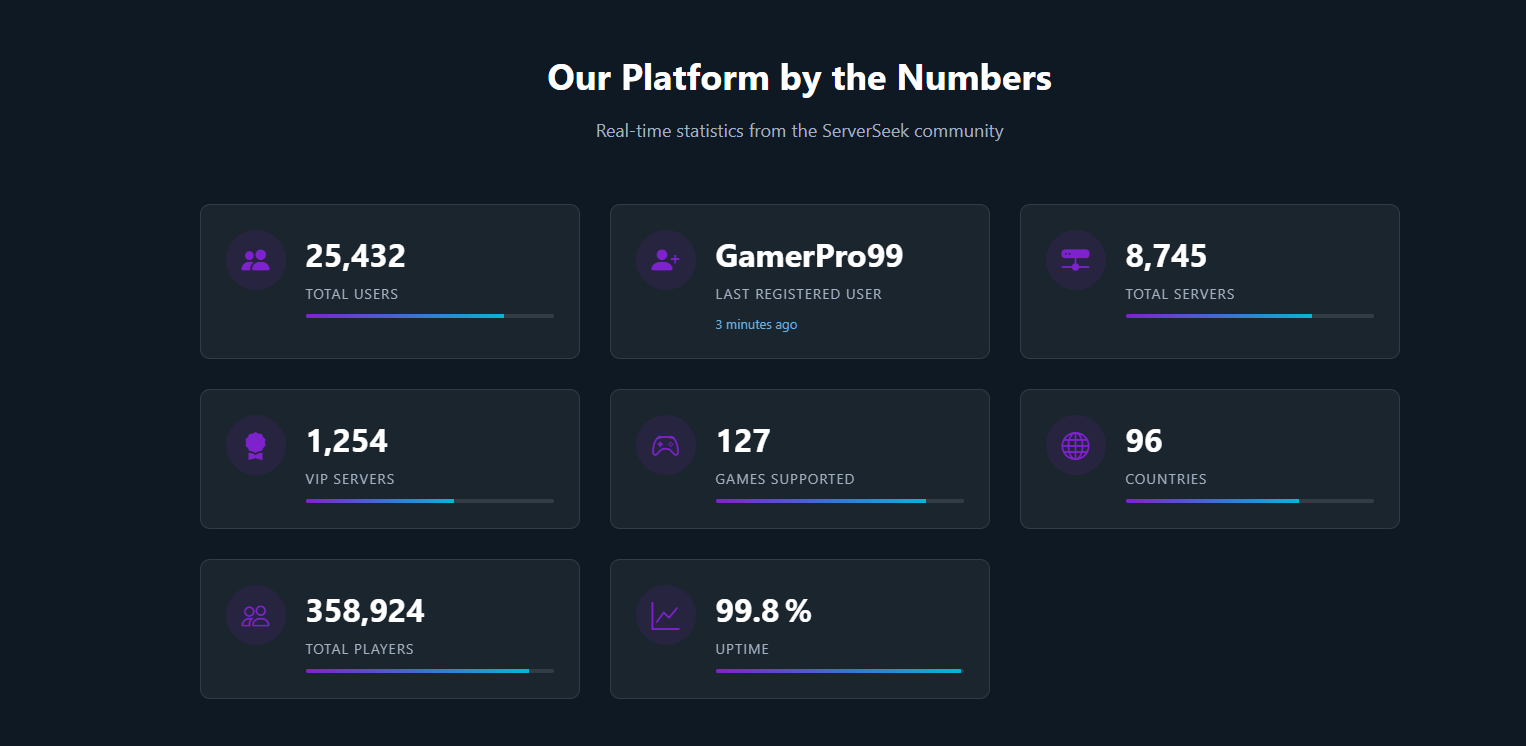Screen dimensions: 1526x746
Task: Click the Uptime progress bar
Action: coord(839,671)
